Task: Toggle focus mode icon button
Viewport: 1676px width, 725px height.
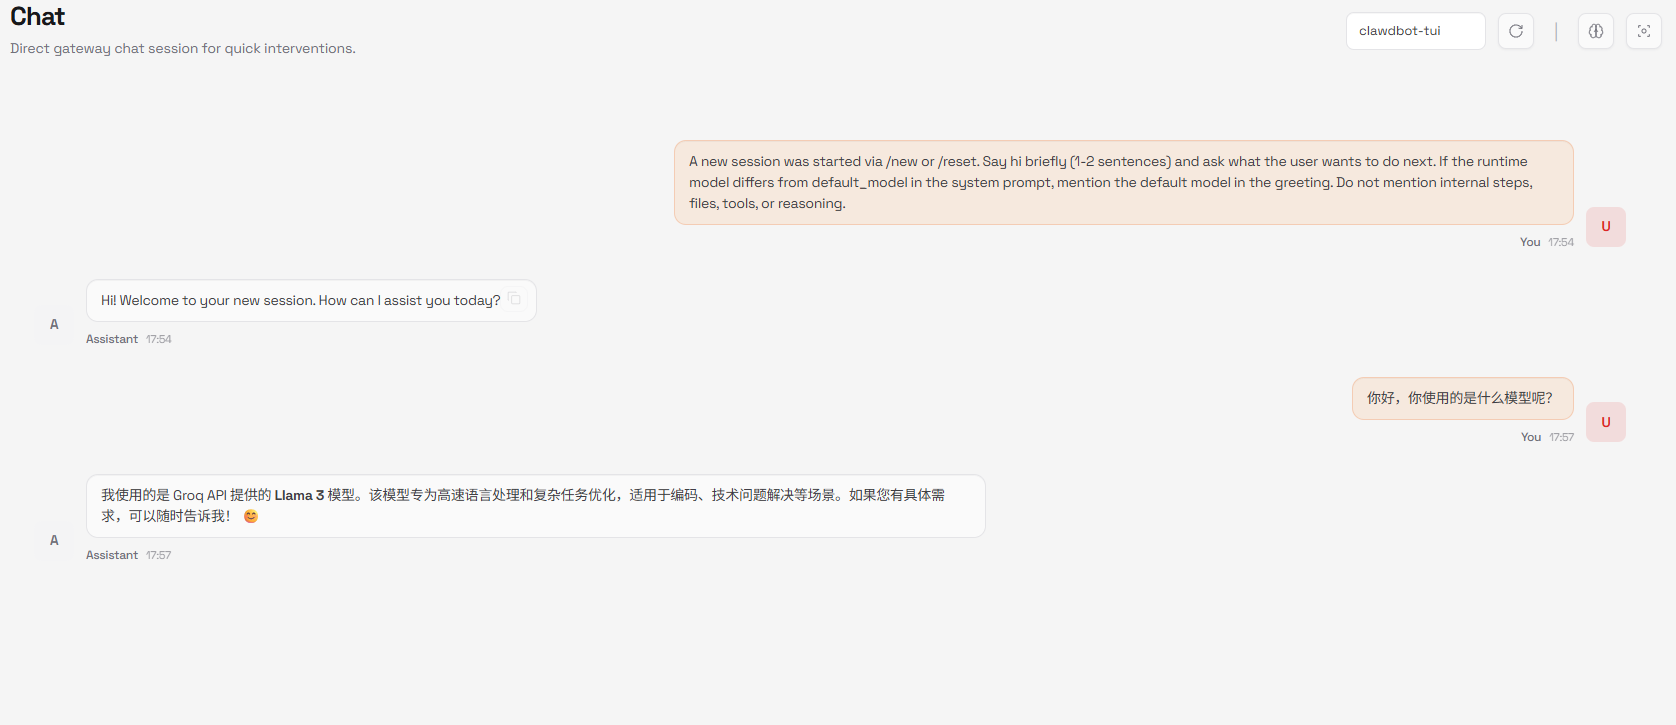Action: (1644, 31)
